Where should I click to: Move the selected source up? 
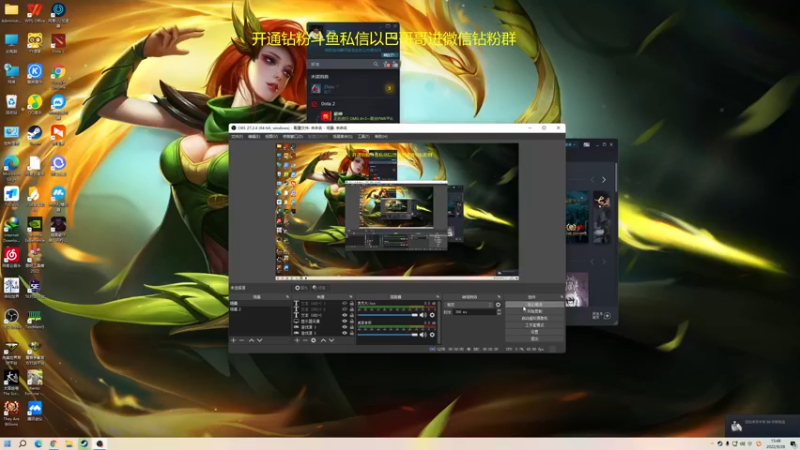pyautogui.click(x=323, y=340)
